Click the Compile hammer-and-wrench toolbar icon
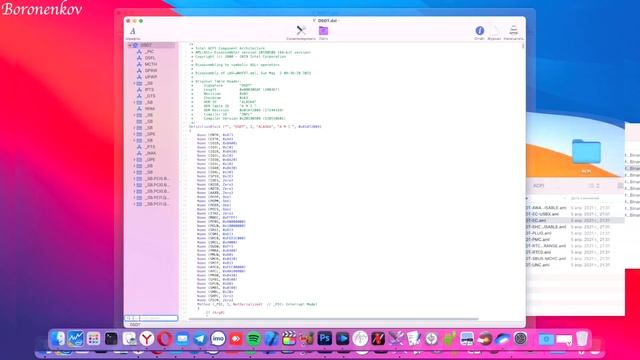Image resolution: width=640 pixels, height=360 pixels. 301,31
